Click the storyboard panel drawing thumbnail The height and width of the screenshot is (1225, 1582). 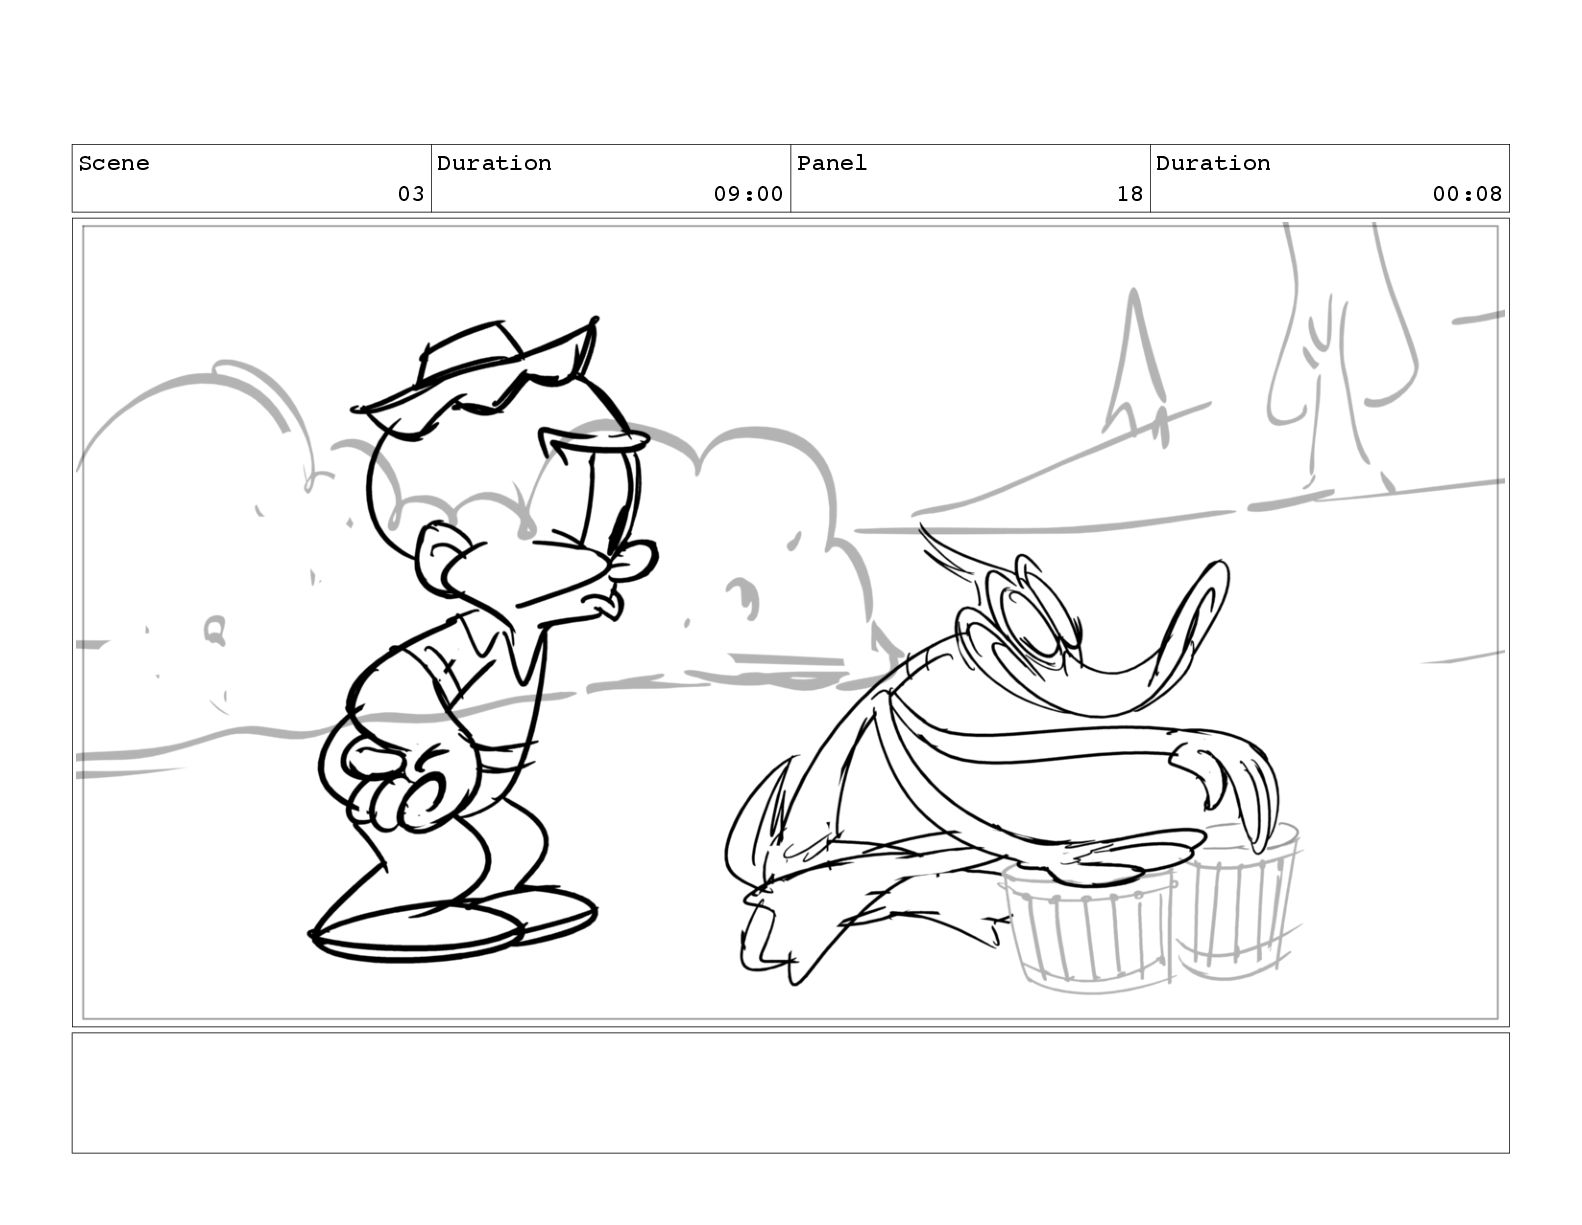click(790, 622)
